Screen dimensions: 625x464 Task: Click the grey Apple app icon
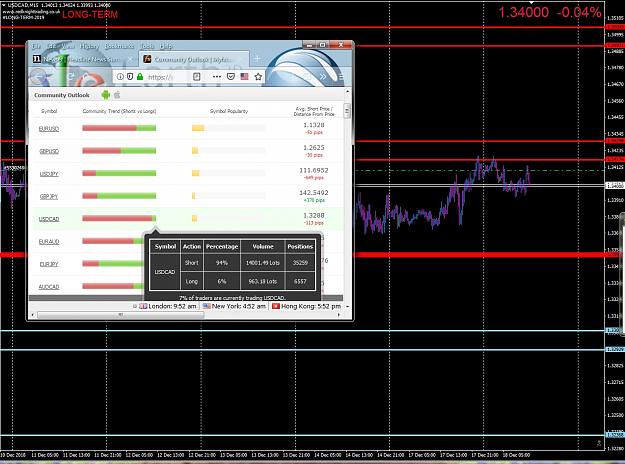point(117,95)
